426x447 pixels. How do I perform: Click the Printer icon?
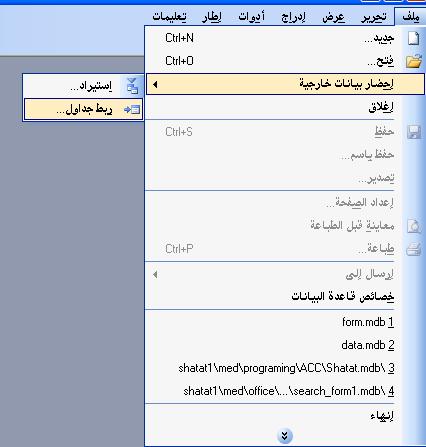click(414, 249)
